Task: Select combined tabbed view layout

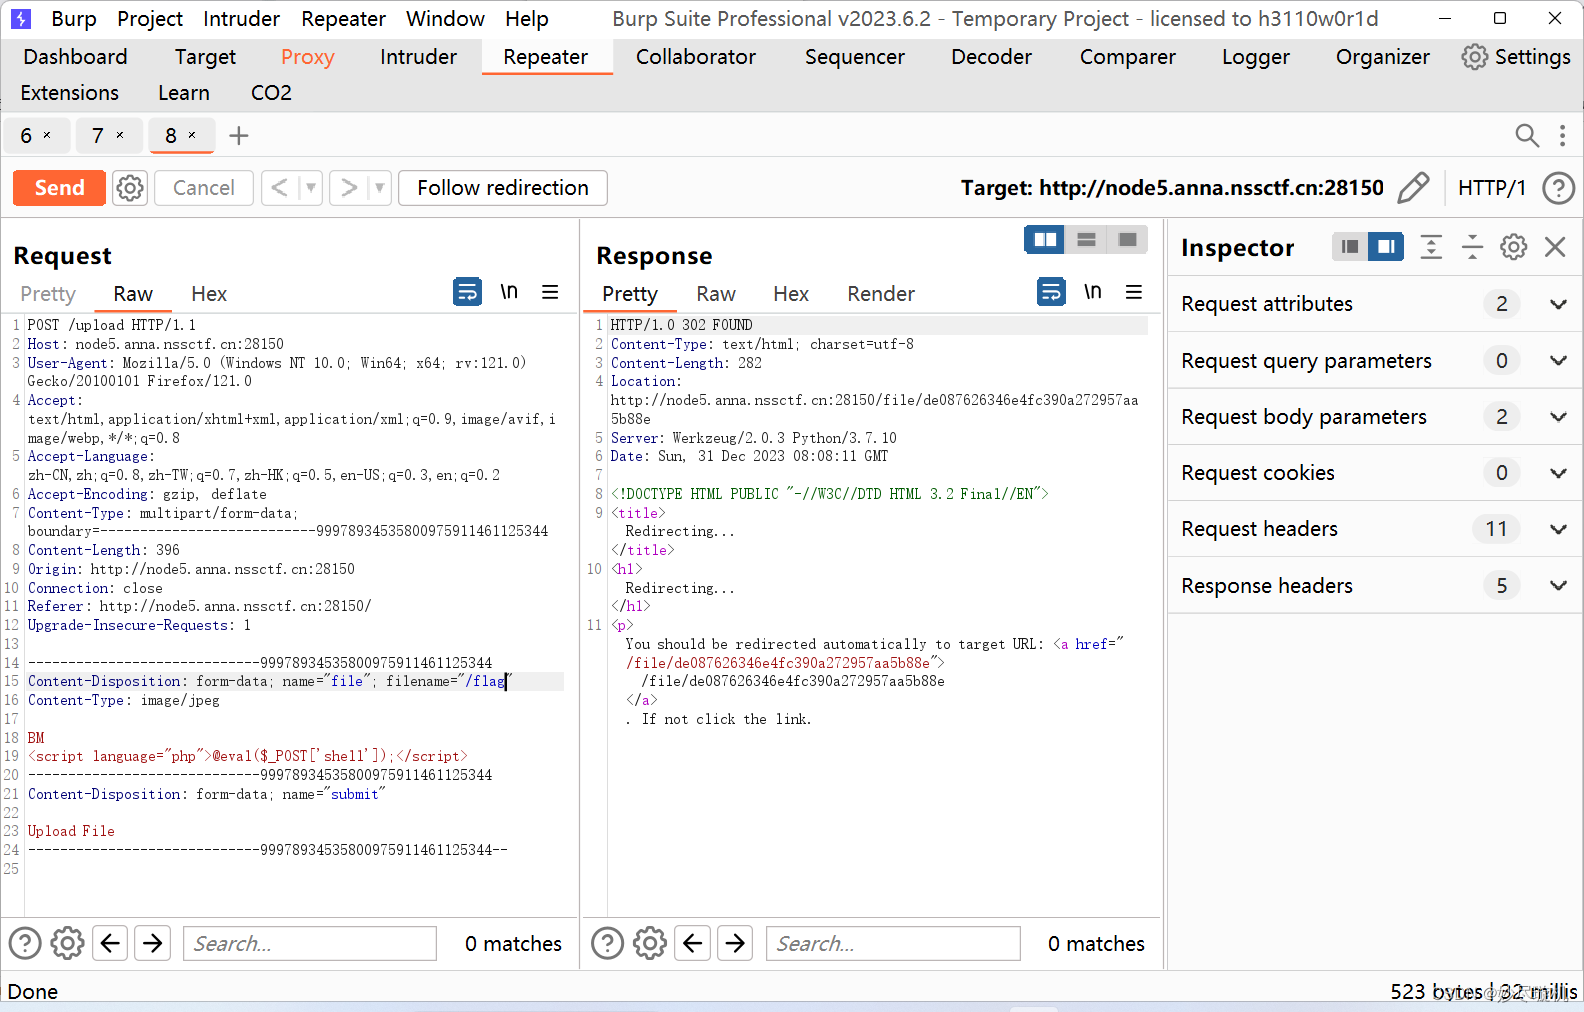Action: click(1128, 240)
